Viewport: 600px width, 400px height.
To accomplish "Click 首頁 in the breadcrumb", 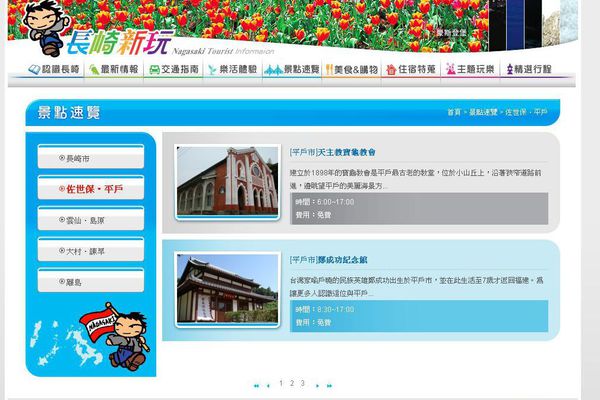I will click(454, 112).
